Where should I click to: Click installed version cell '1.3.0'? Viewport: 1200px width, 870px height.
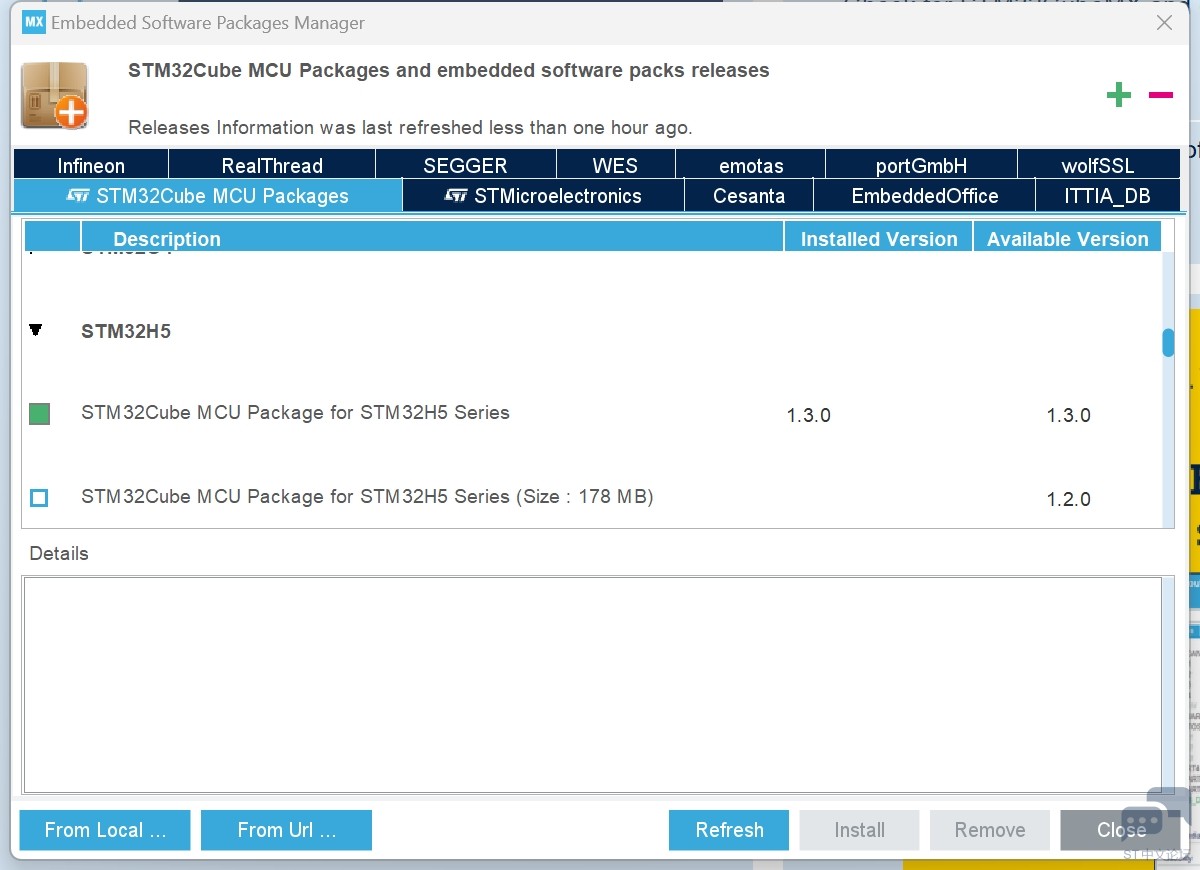[x=809, y=415]
